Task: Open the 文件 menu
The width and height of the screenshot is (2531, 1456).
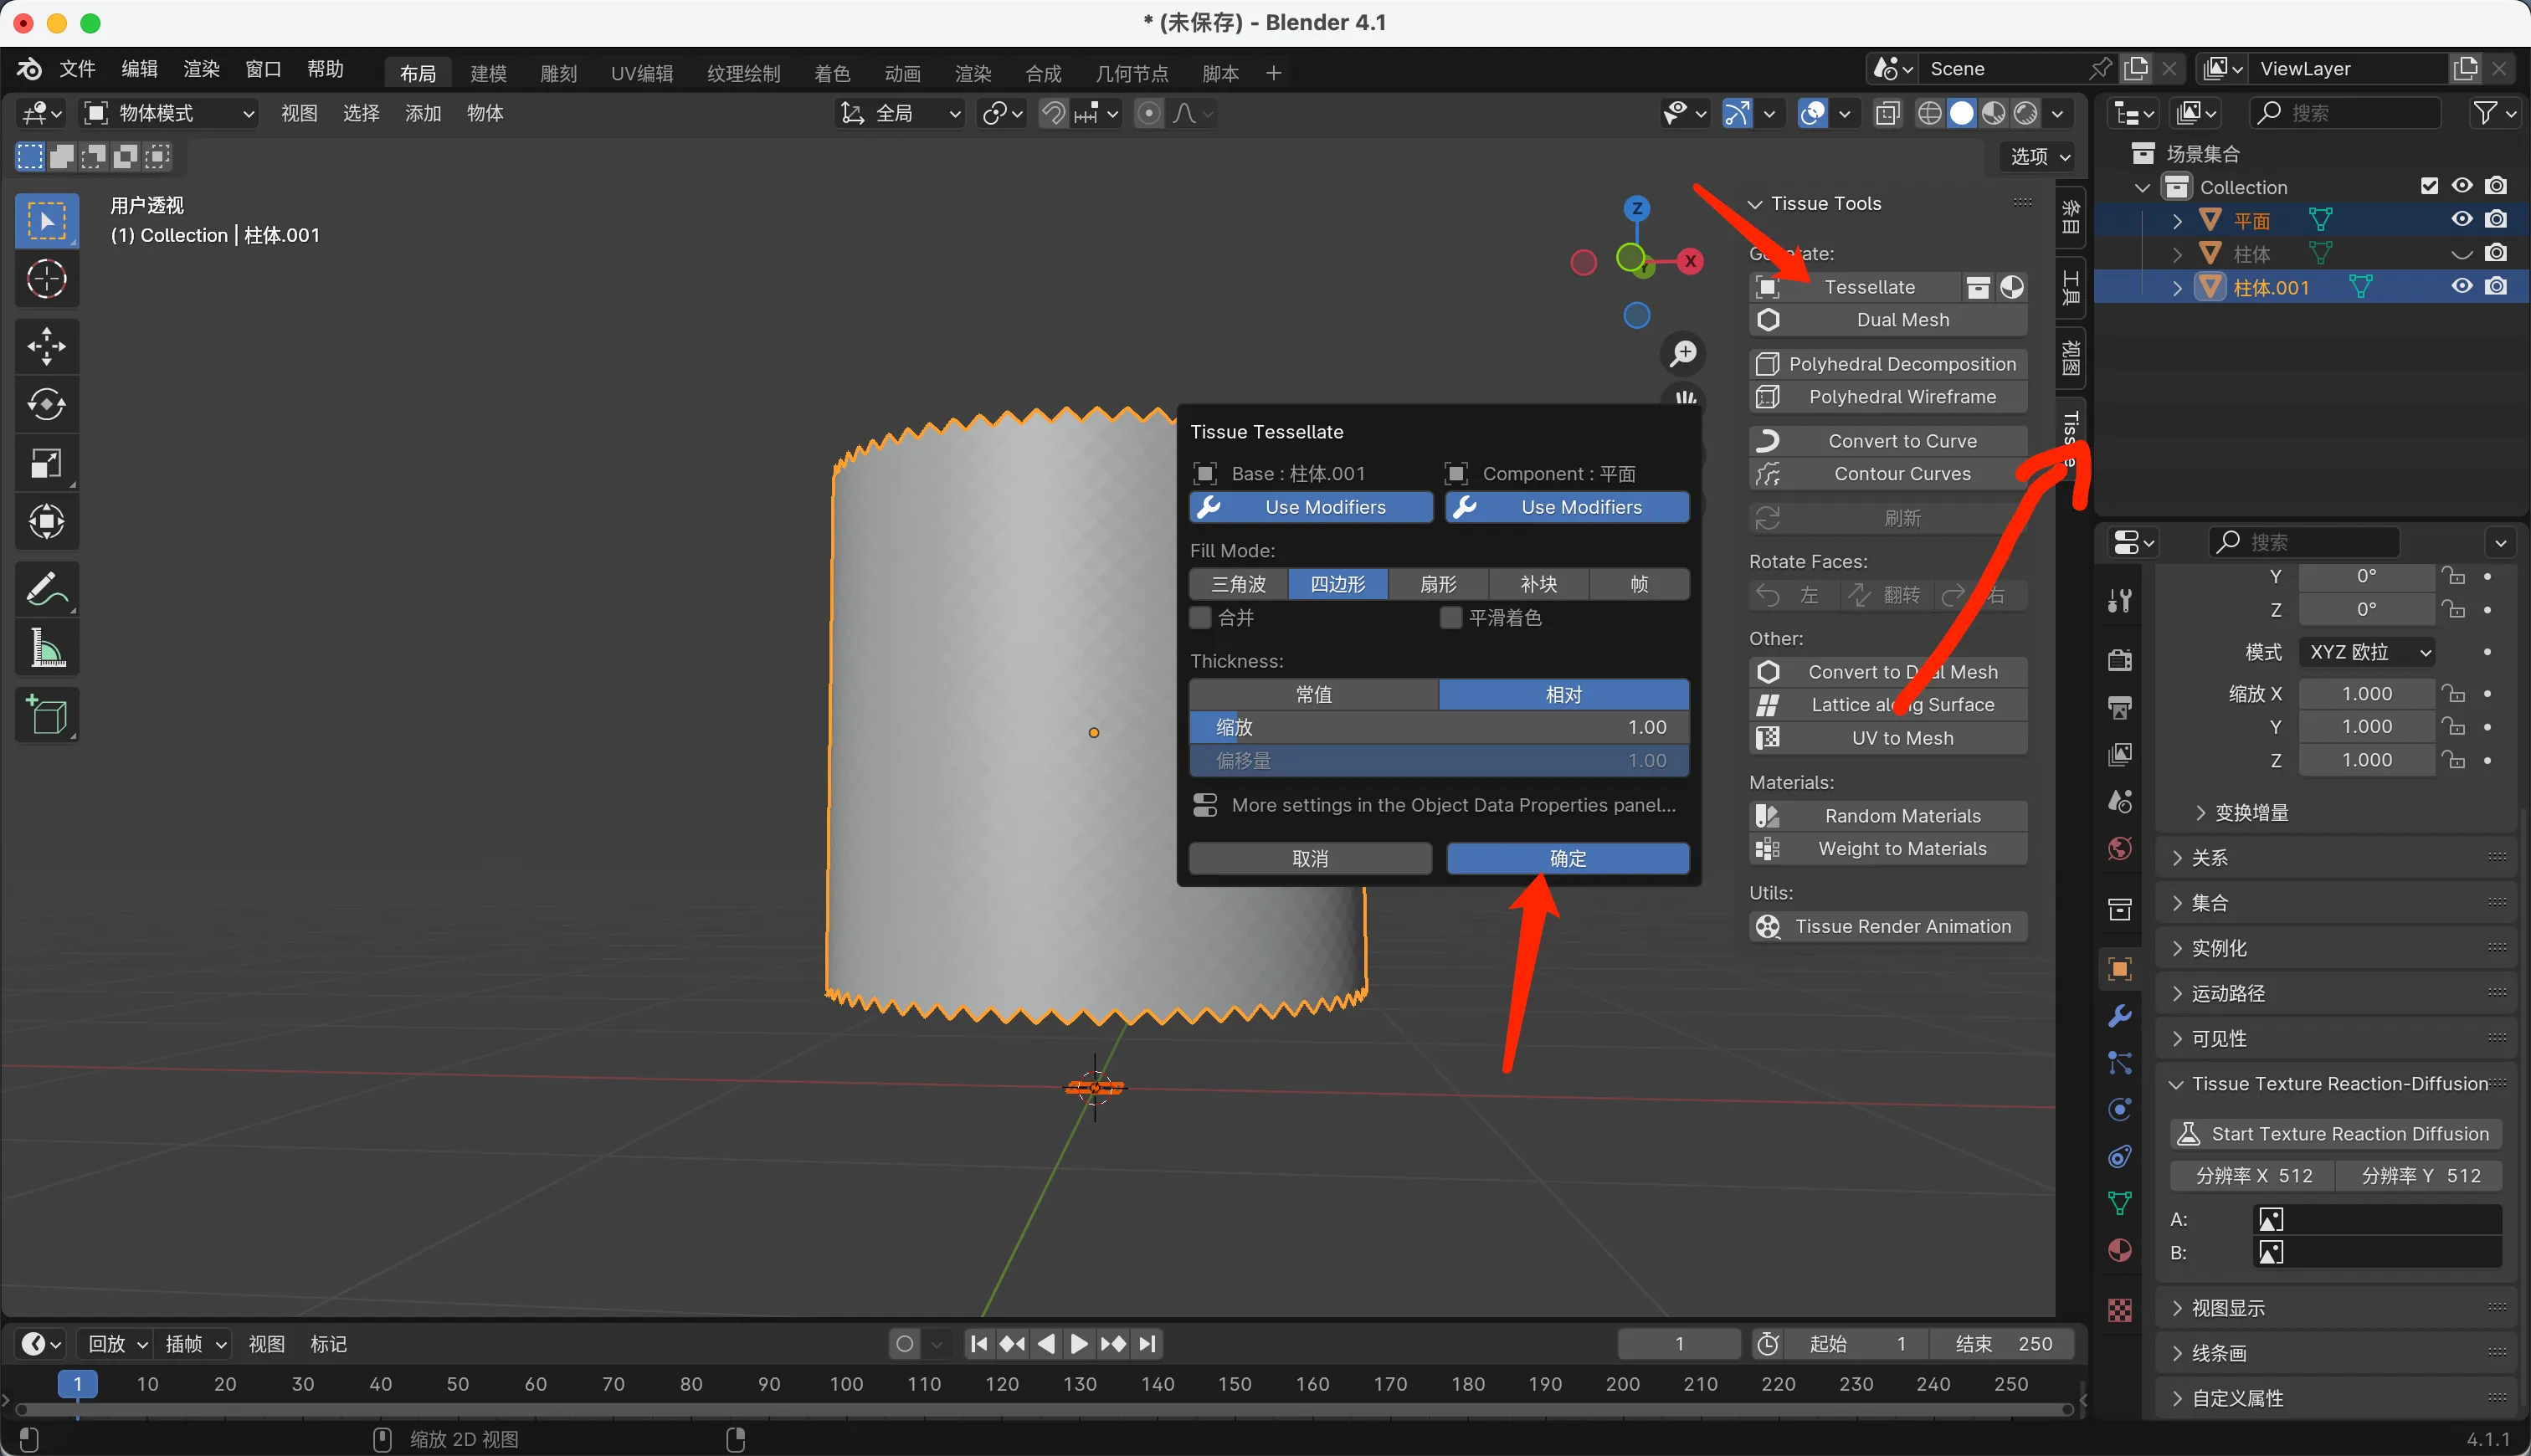Action: 77,69
